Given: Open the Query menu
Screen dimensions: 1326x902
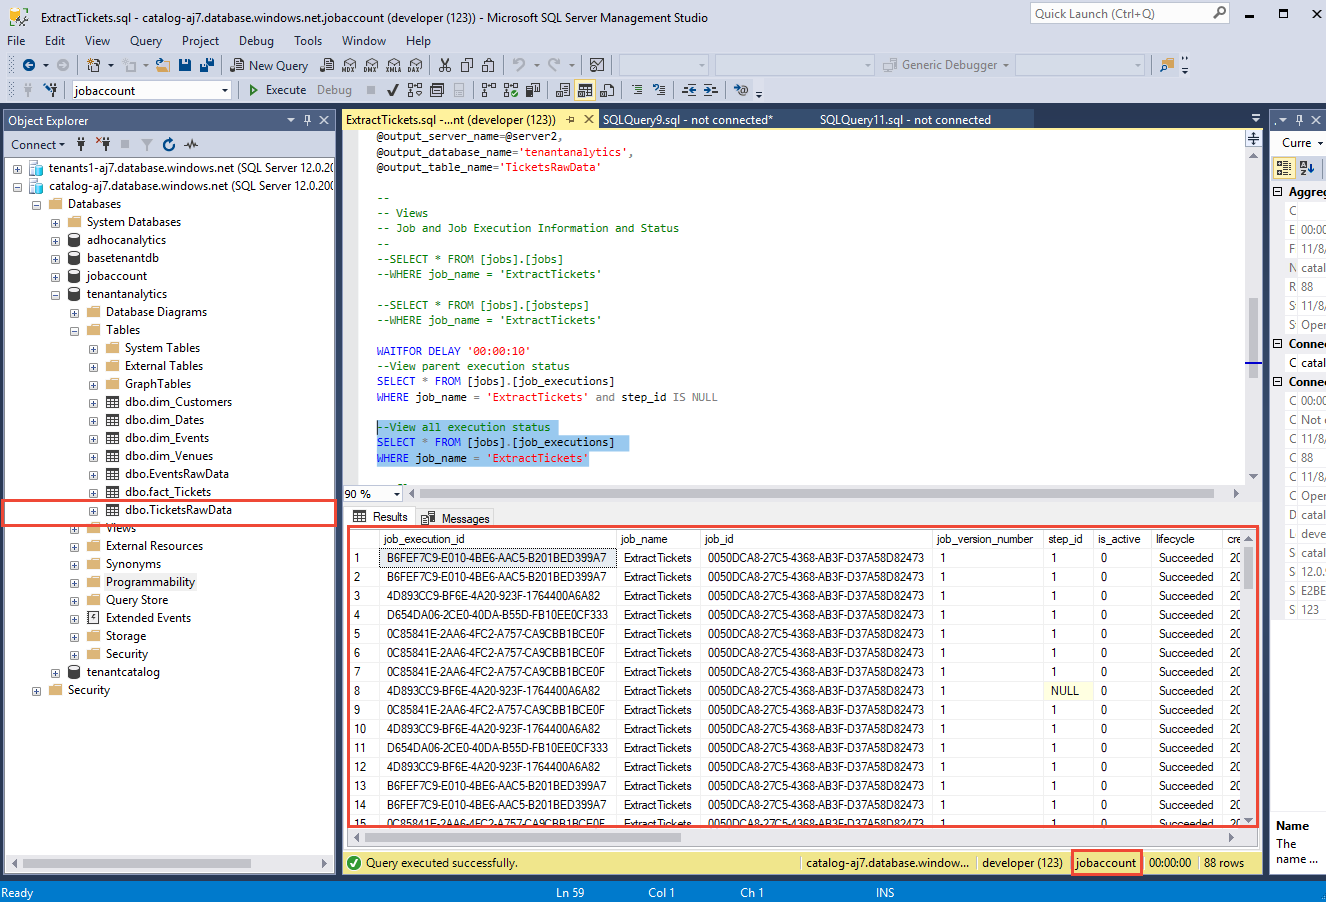Looking at the screenshot, I should pyautogui.click(x=146, y=41).
